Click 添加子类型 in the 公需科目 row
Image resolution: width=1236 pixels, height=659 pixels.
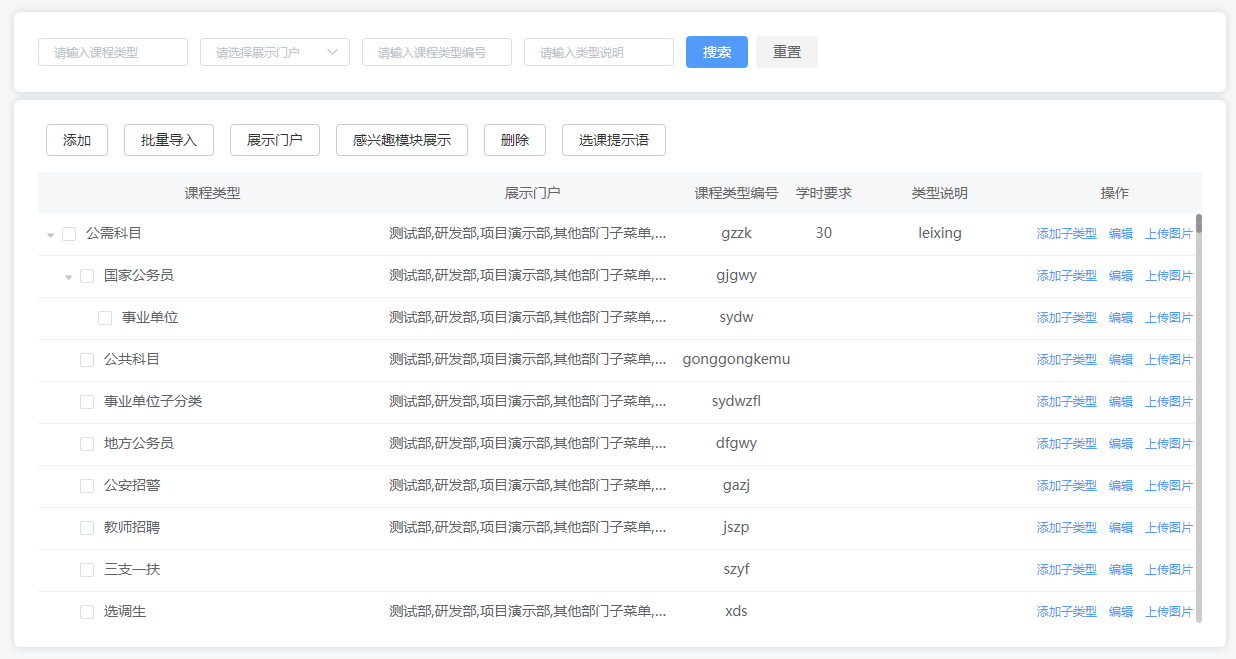point(1067,234)
